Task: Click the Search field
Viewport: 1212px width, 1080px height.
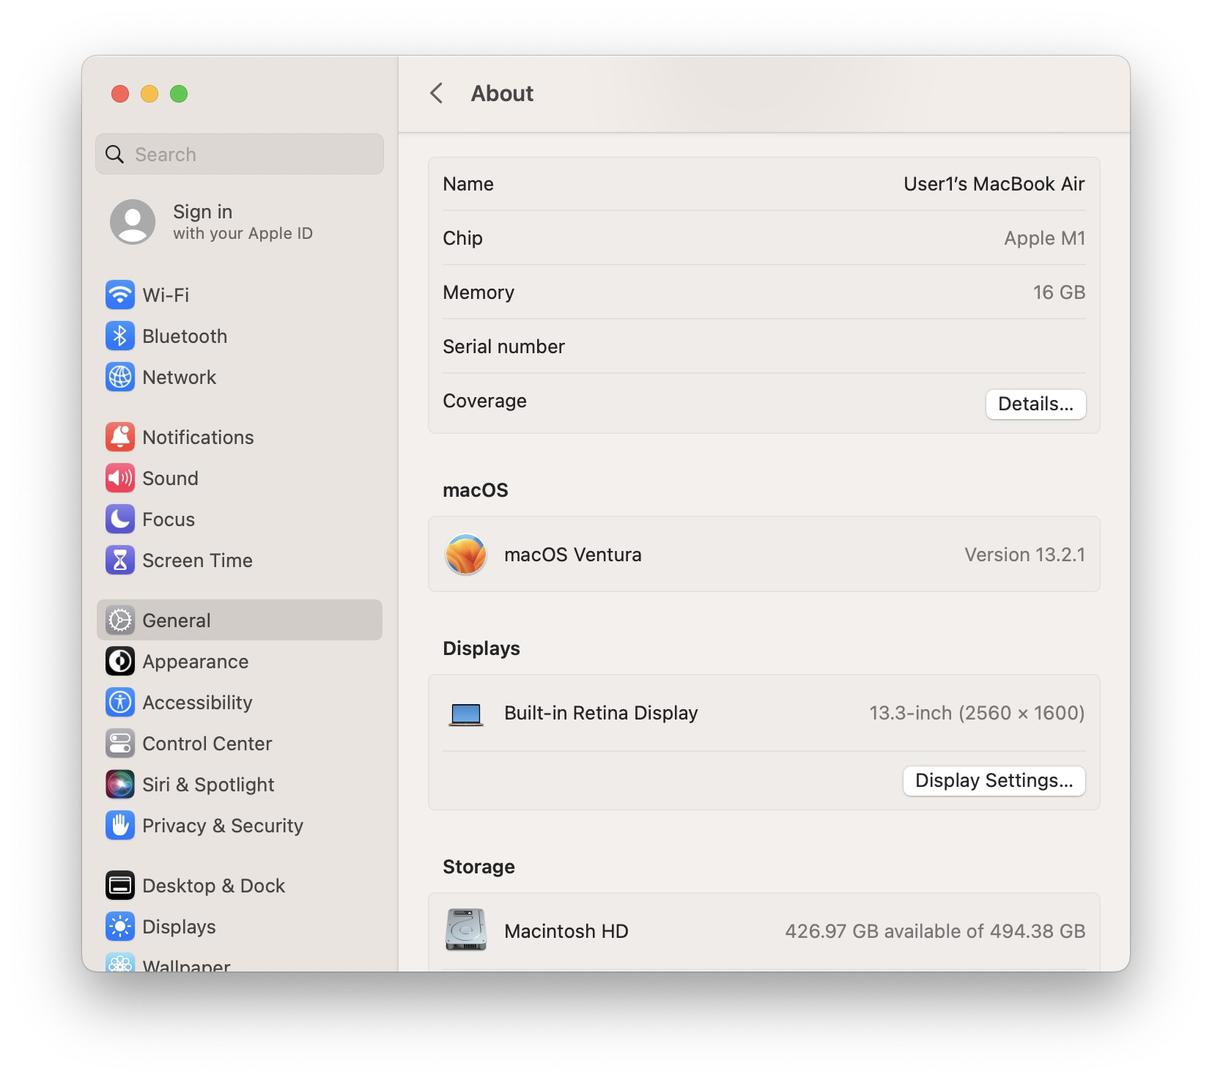Action: [x=239, y=154]
